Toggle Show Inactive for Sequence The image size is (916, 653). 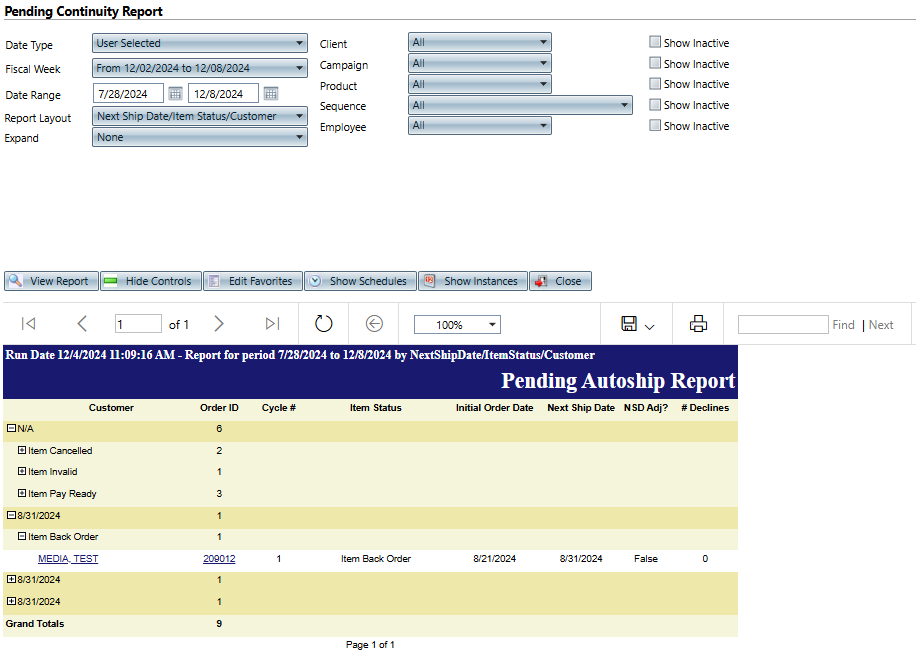[655, 105]
